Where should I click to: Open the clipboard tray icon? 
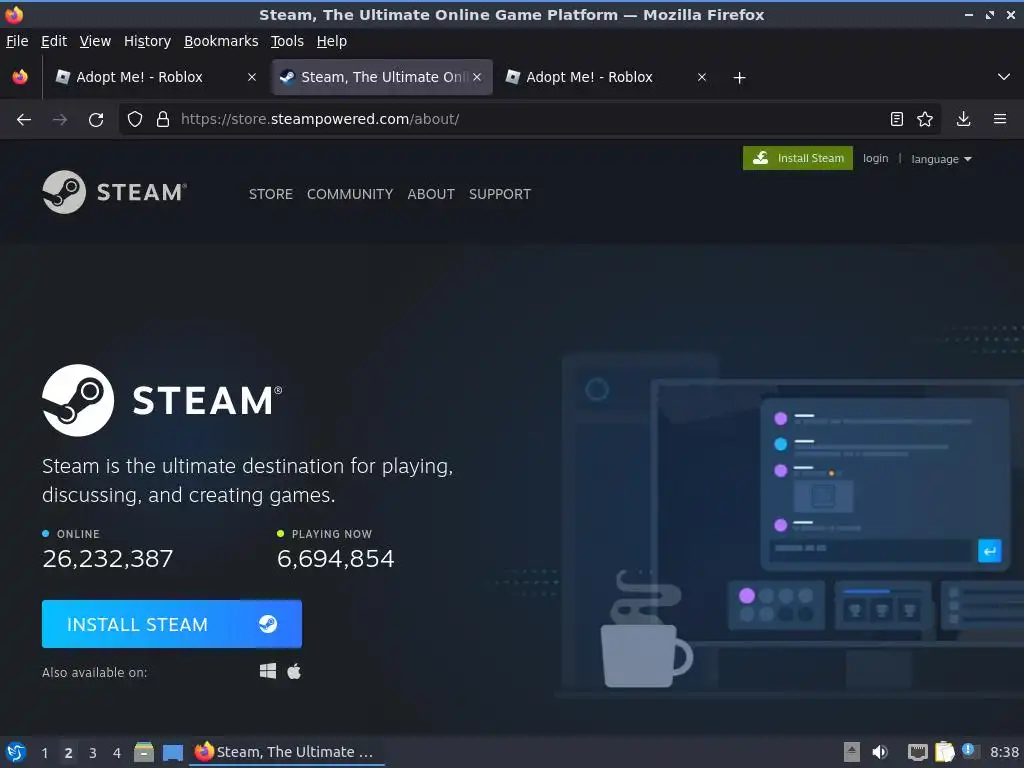(x=944, y=752)
